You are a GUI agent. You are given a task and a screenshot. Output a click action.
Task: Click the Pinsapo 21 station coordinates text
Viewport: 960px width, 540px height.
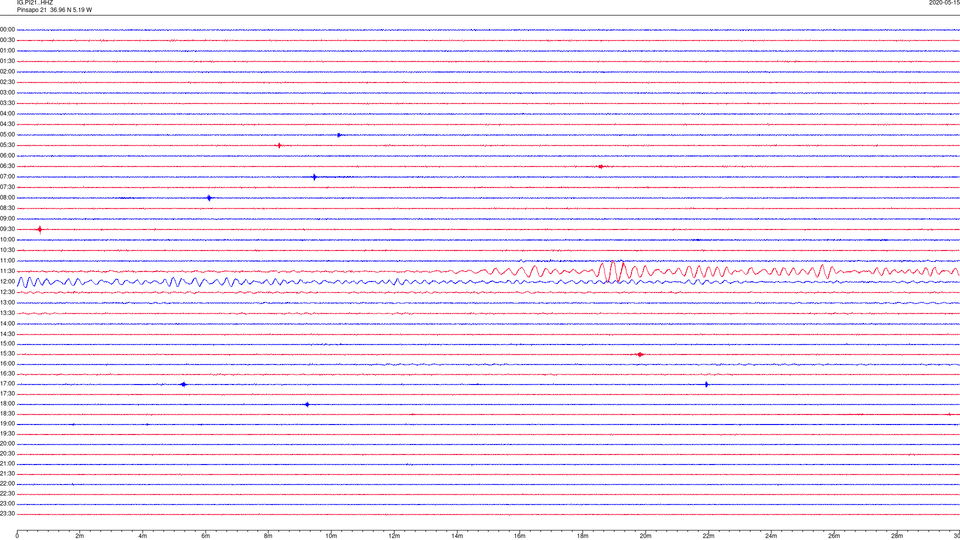point(54,10)
